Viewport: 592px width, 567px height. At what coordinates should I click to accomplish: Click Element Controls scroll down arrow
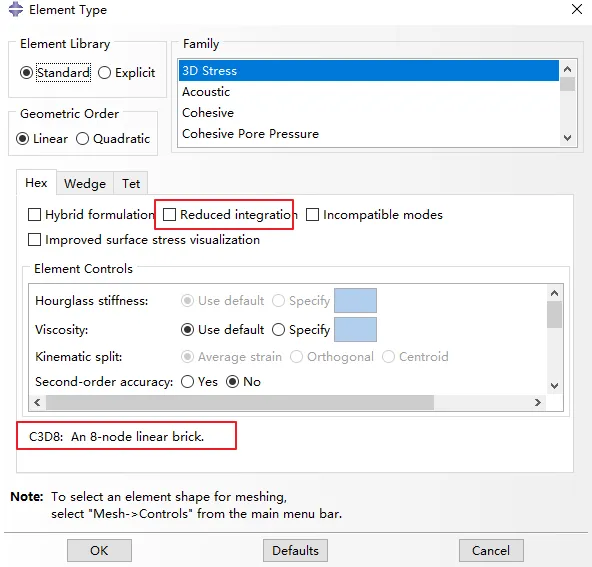pos(554,386)
